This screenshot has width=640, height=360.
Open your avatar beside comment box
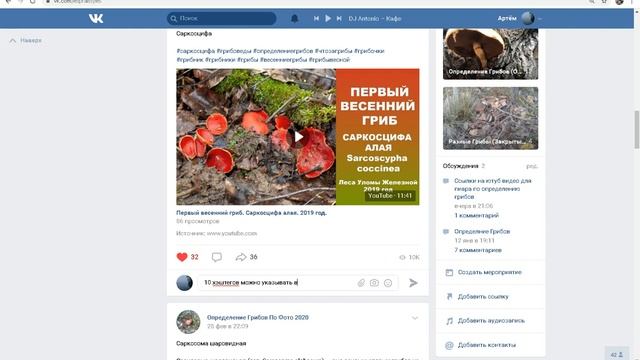point(184,282)
